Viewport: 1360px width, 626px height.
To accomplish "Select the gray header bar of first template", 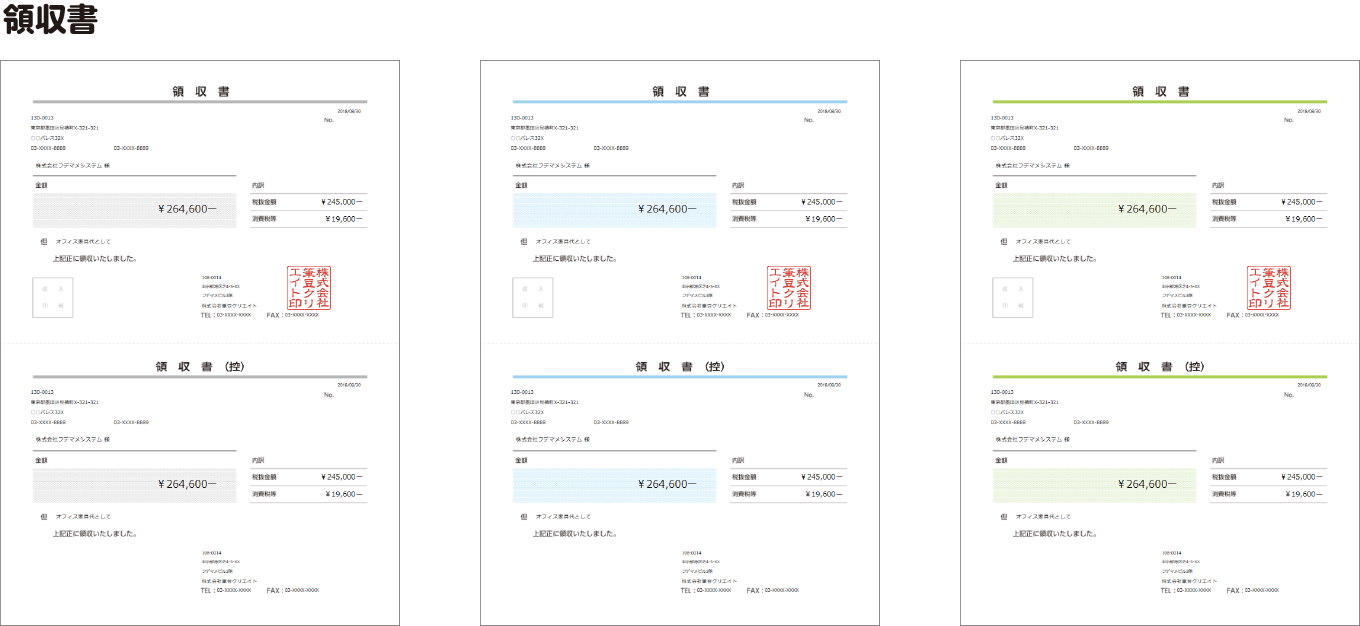I will (200, 102).
